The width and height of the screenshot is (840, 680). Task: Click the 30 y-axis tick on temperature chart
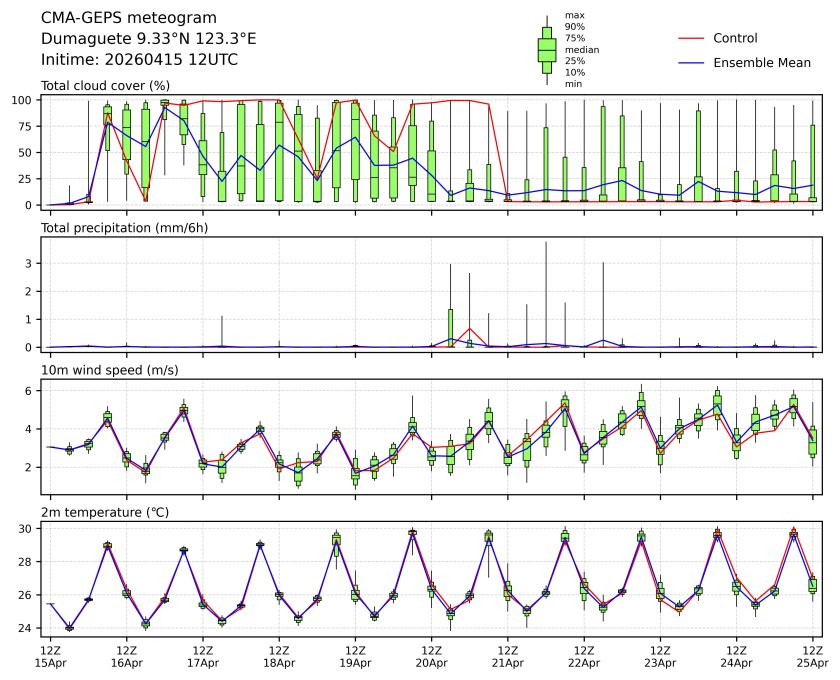click(29, 529)
